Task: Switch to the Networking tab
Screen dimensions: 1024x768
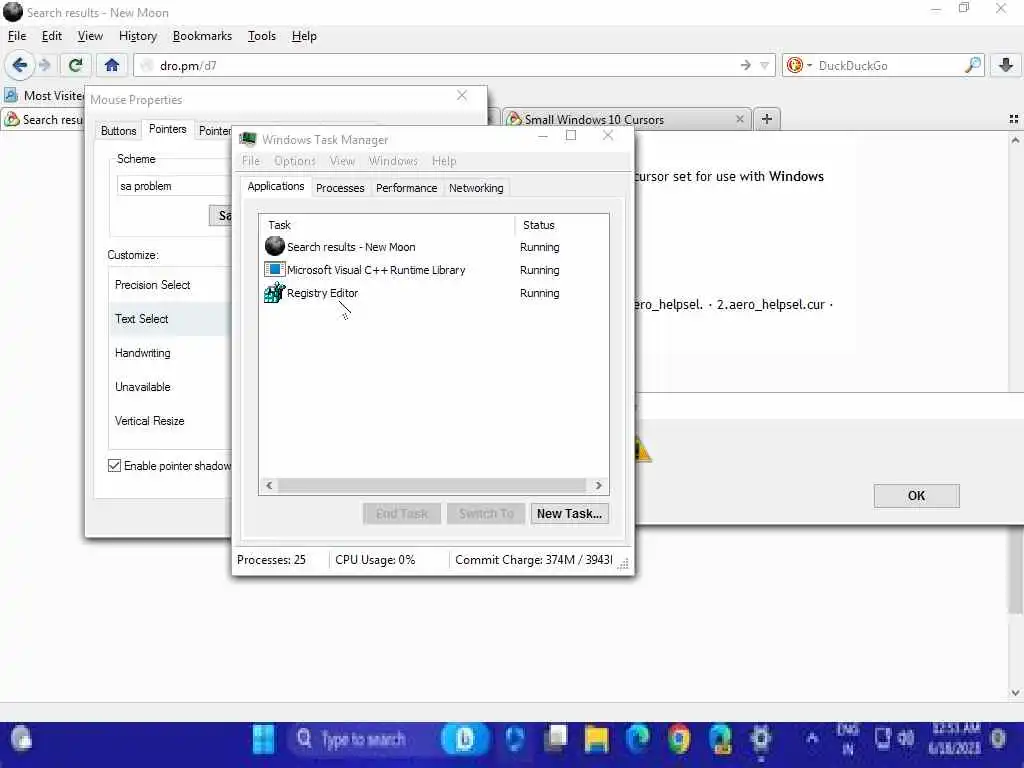Action: tap(476, 188)
